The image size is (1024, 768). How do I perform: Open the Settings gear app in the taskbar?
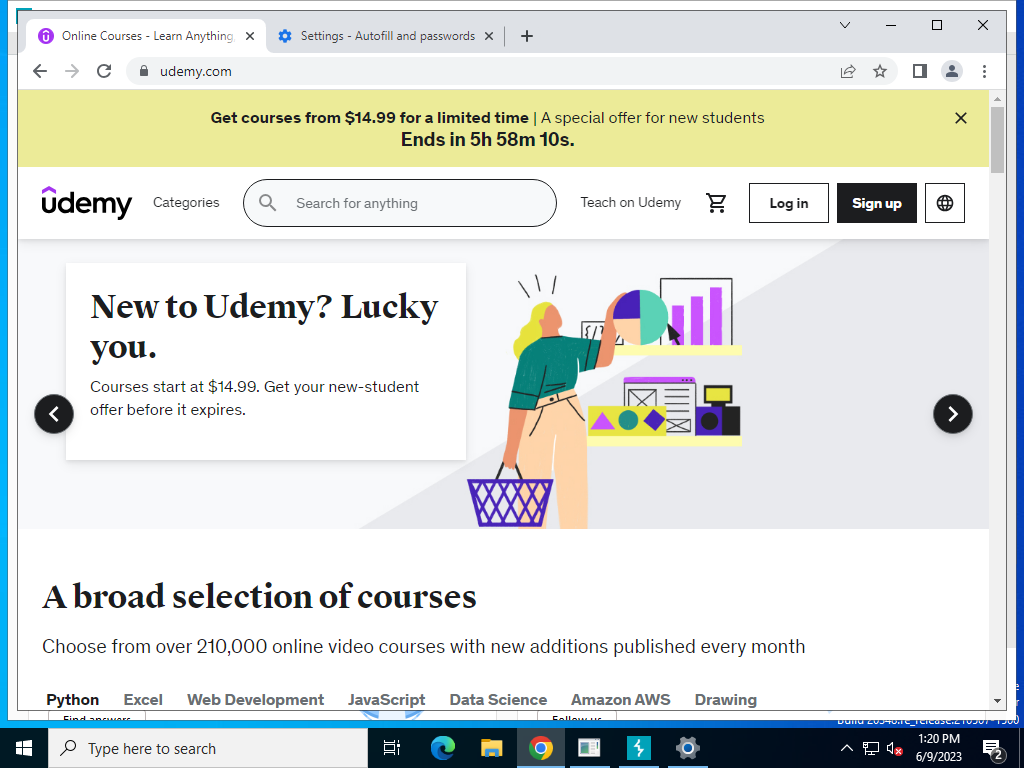[688, 748]
